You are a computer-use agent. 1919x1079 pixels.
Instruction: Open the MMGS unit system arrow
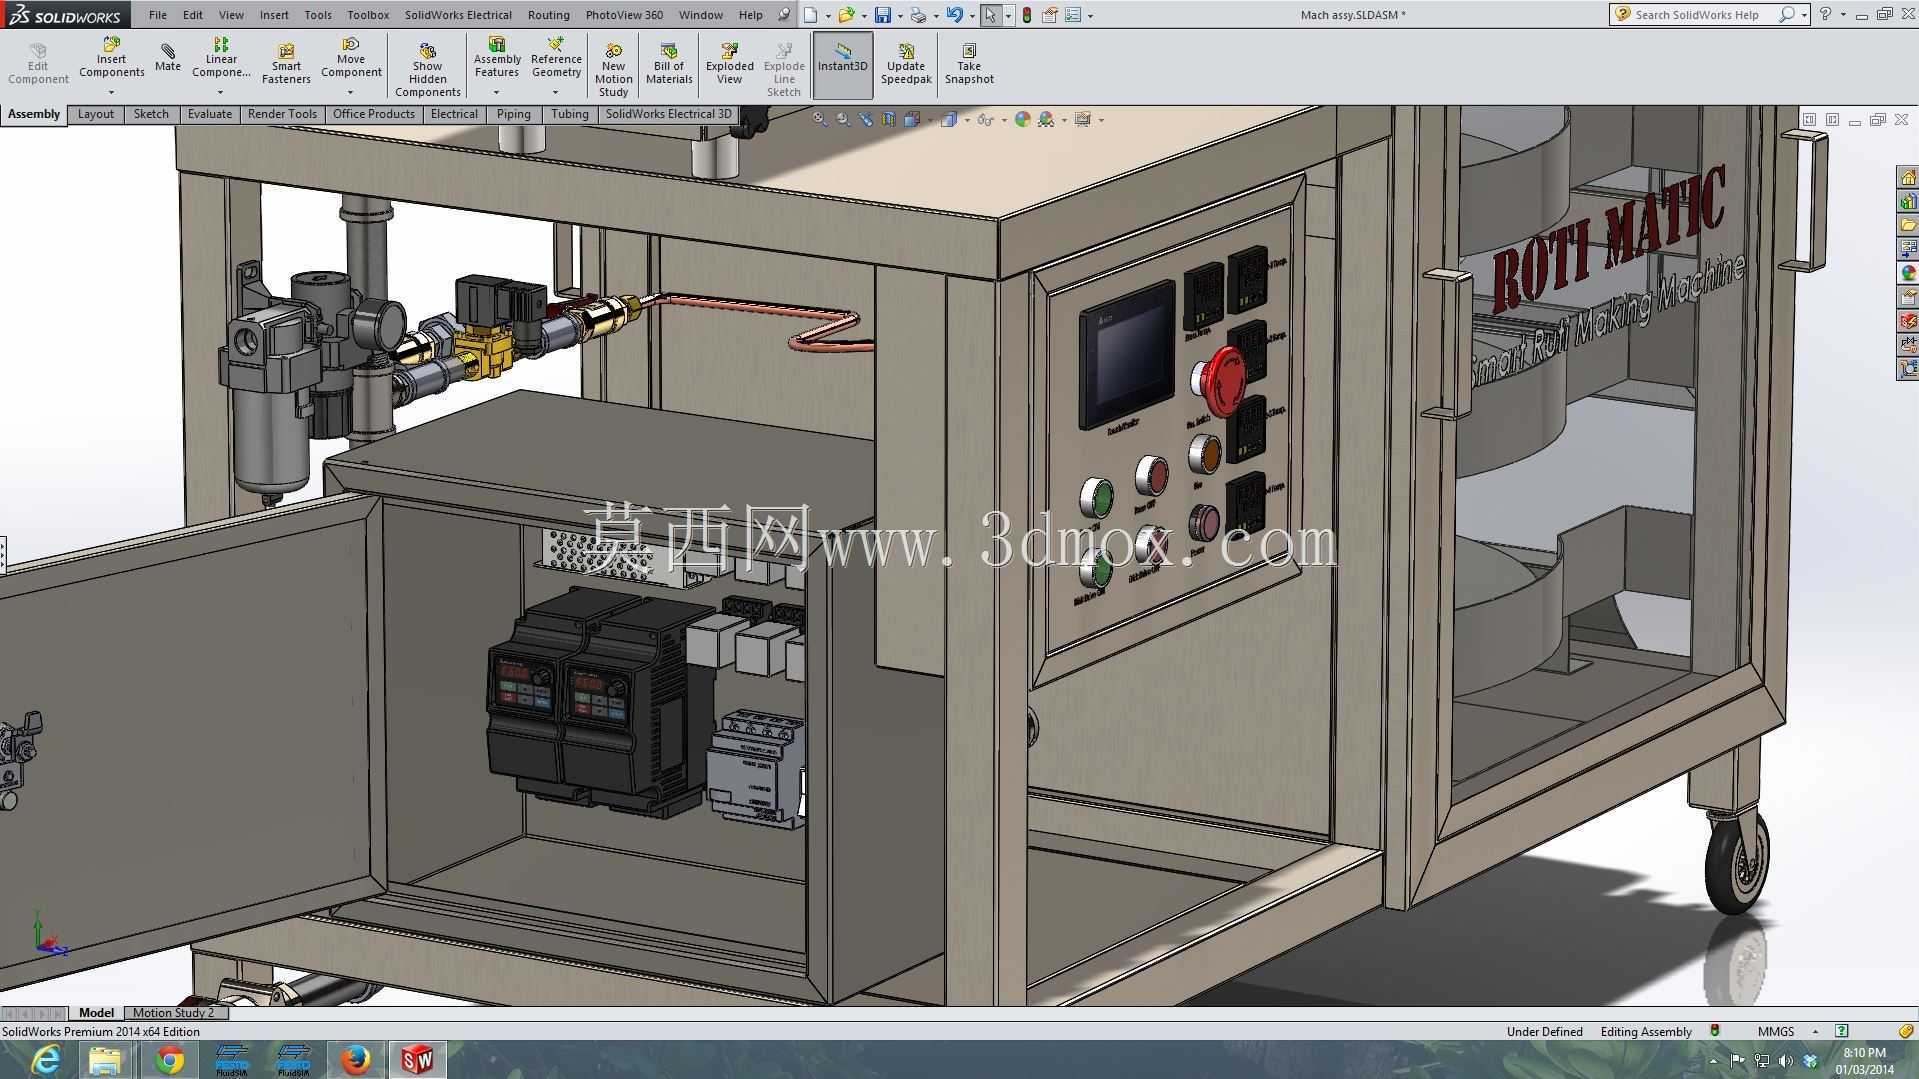[1815, 1032]
